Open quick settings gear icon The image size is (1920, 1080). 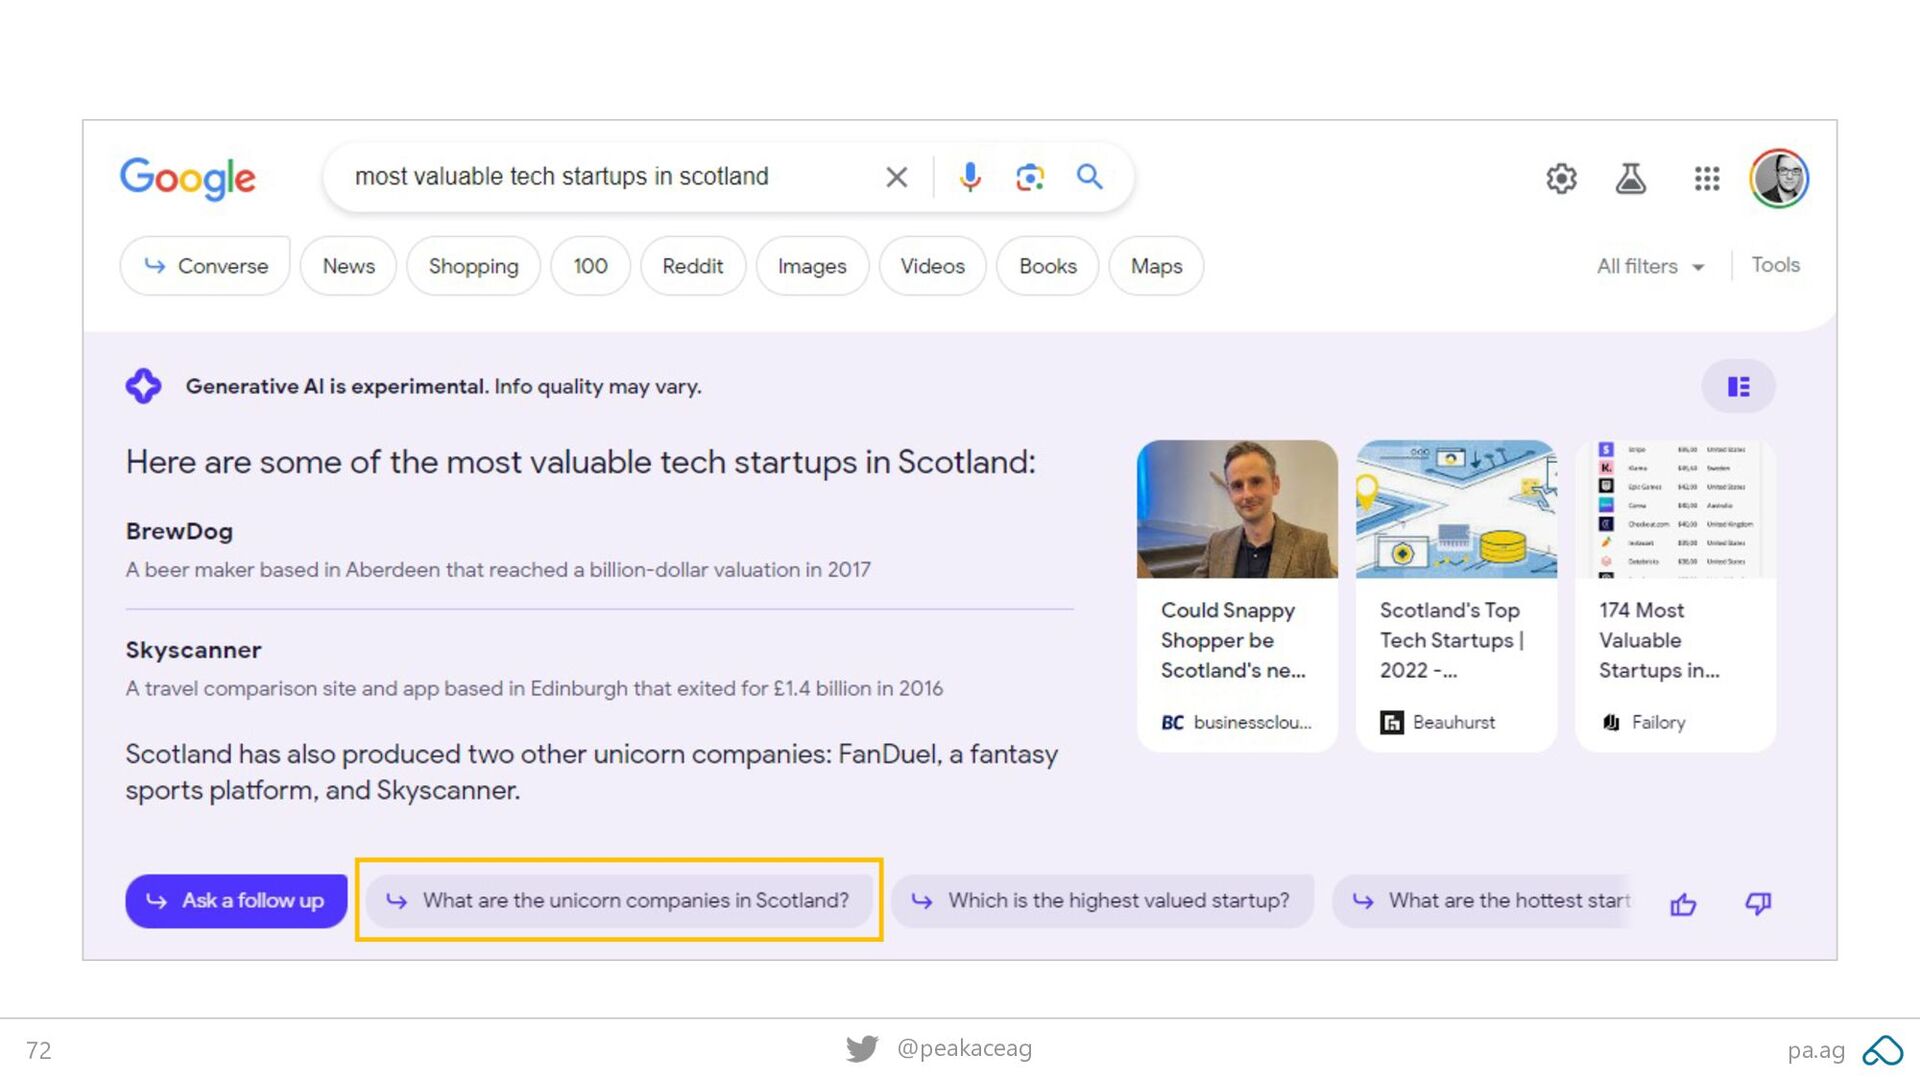[1561, 179]
